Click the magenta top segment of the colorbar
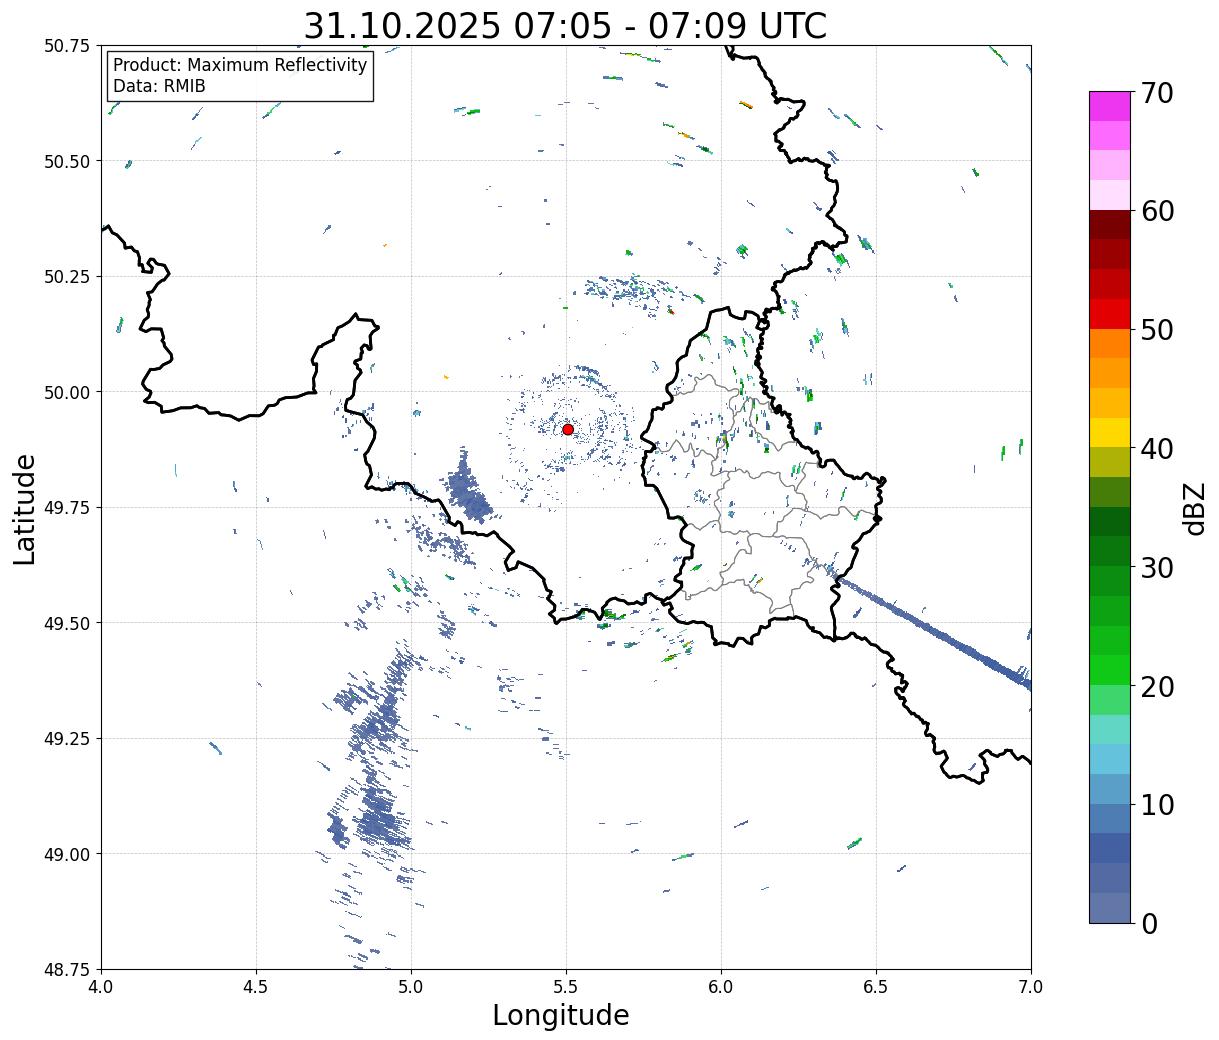1219x1040 pixels. pyautogui.click(x=1109, y=106)
